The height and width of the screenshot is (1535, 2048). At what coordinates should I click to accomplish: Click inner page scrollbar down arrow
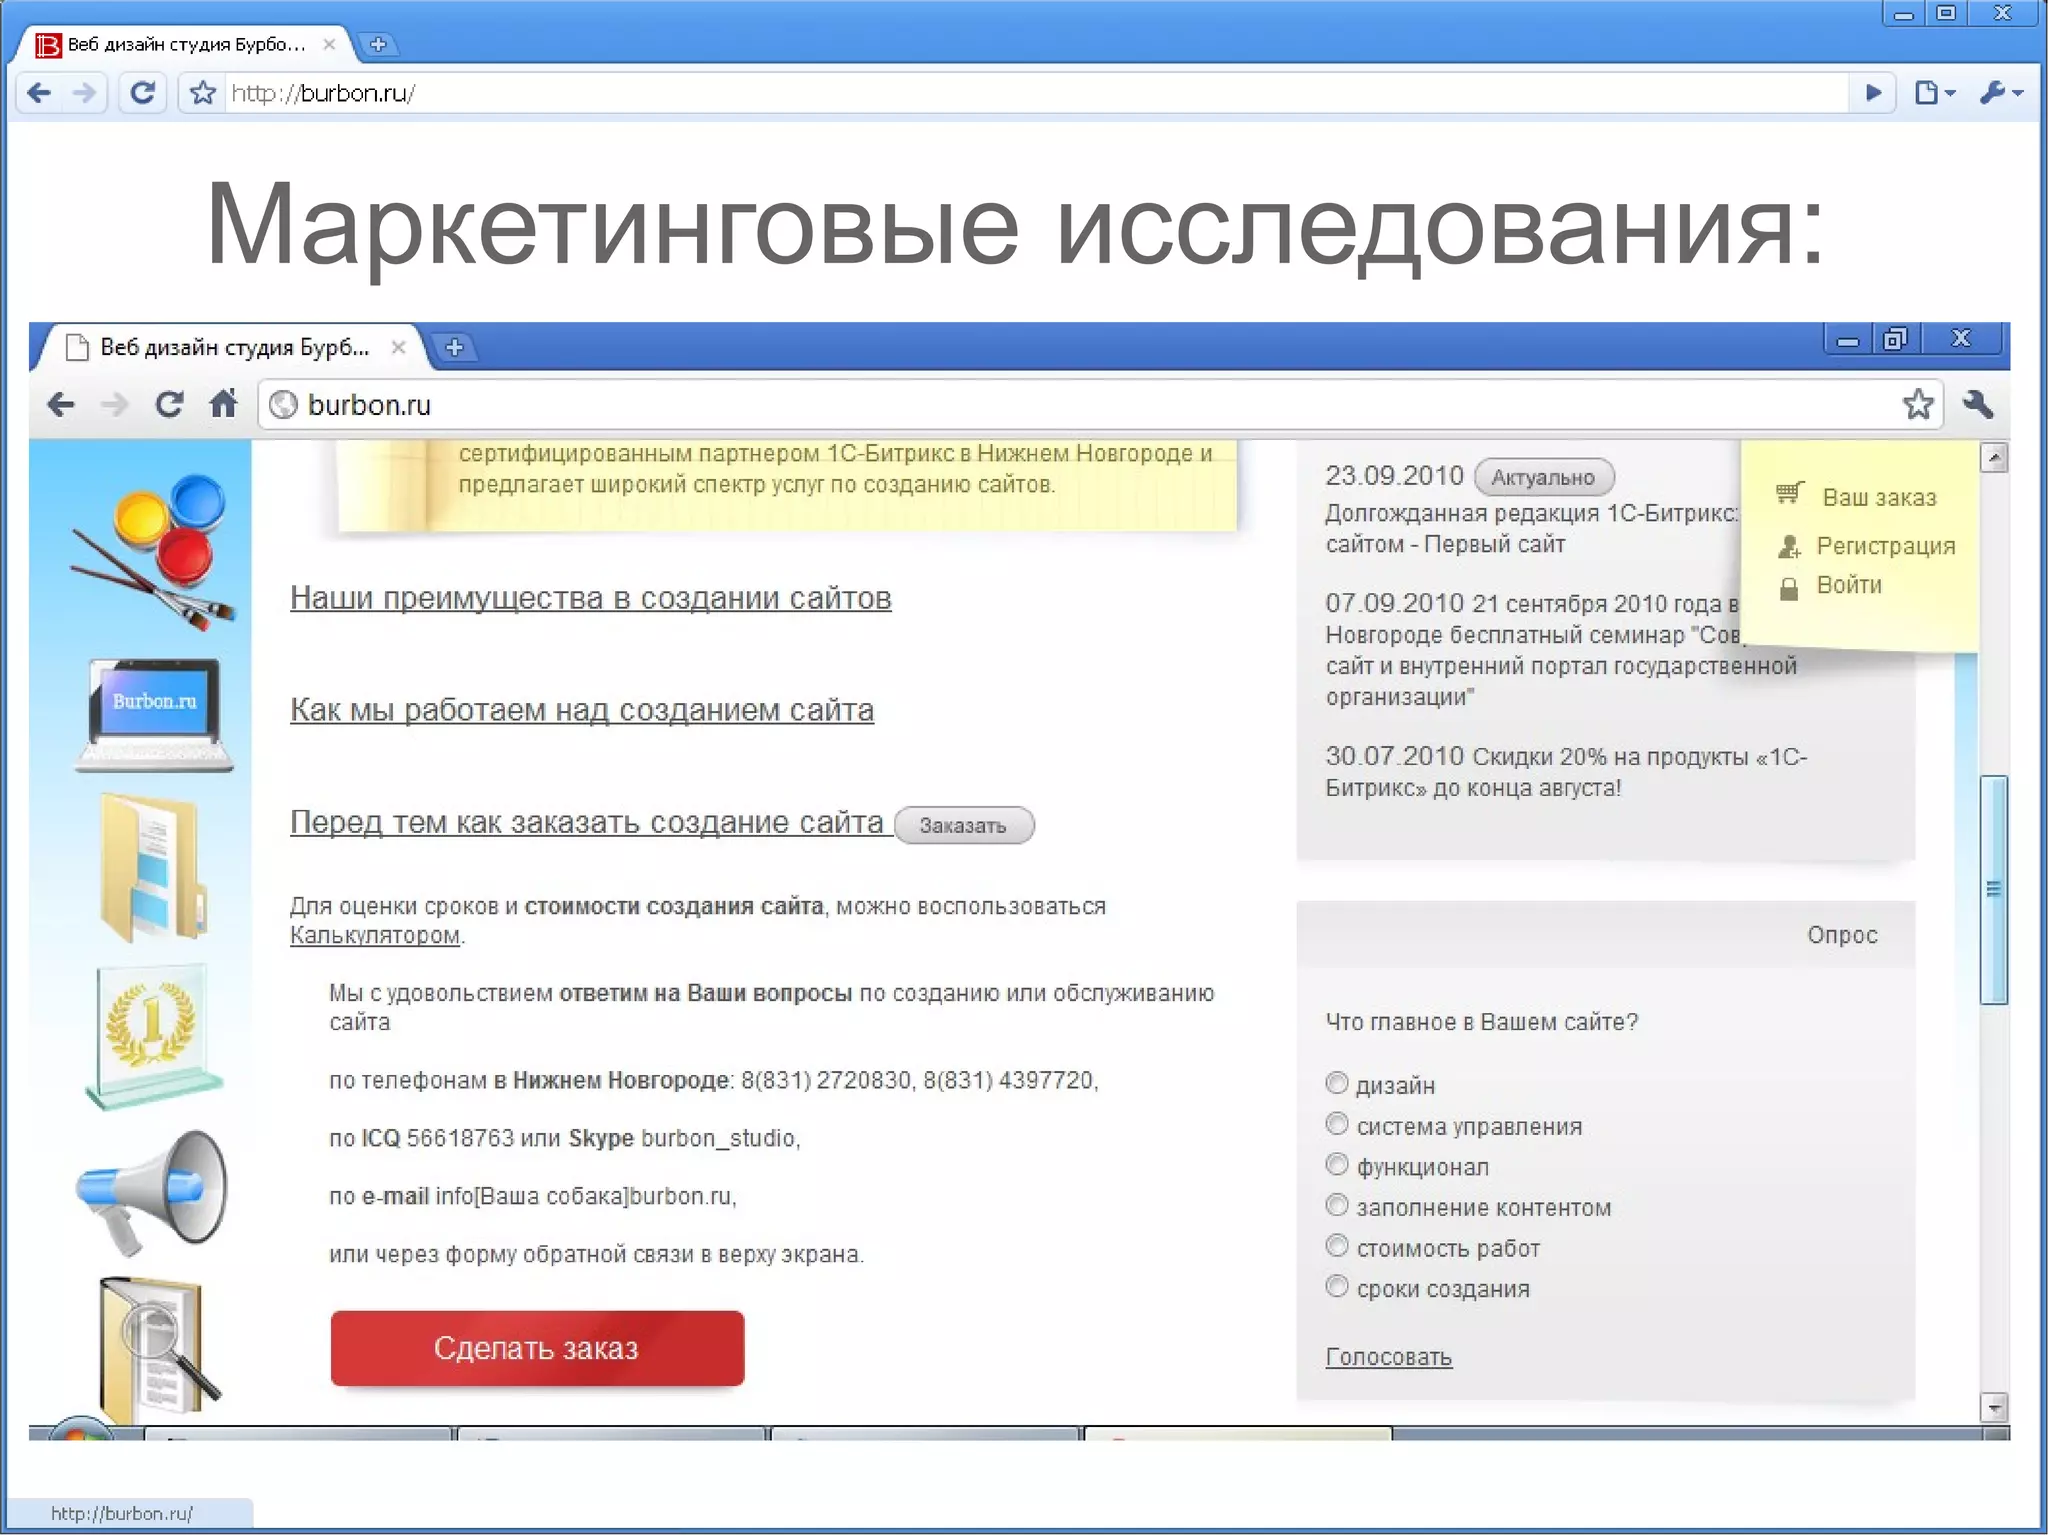coord(1994,1408)
